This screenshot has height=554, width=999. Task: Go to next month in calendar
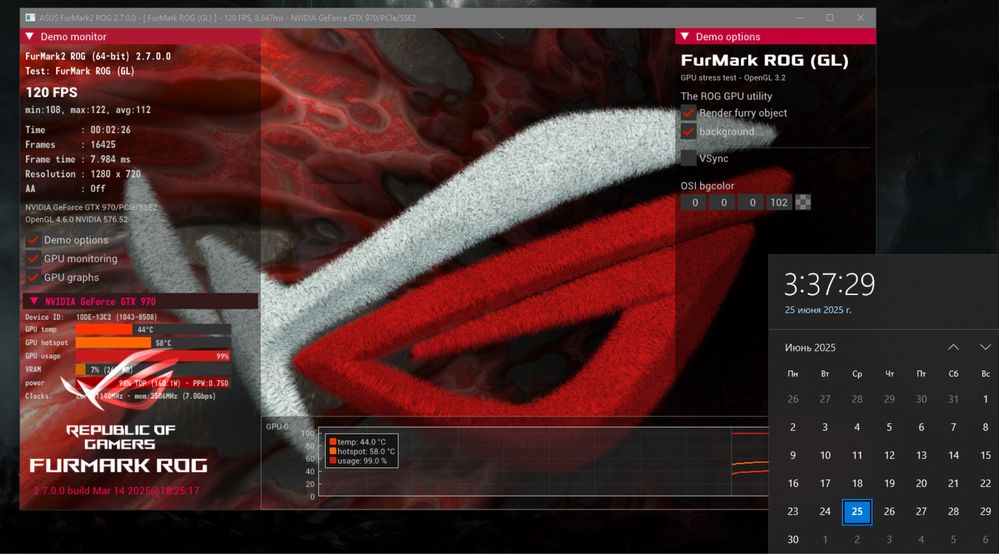[x=985, y=347]
